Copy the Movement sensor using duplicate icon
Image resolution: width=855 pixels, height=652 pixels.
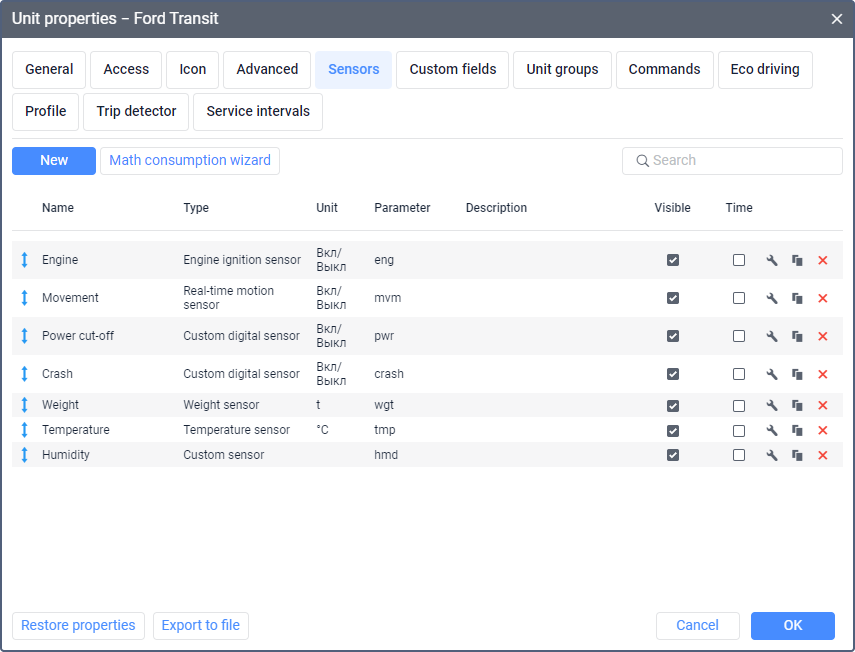[x=797, y=298]
